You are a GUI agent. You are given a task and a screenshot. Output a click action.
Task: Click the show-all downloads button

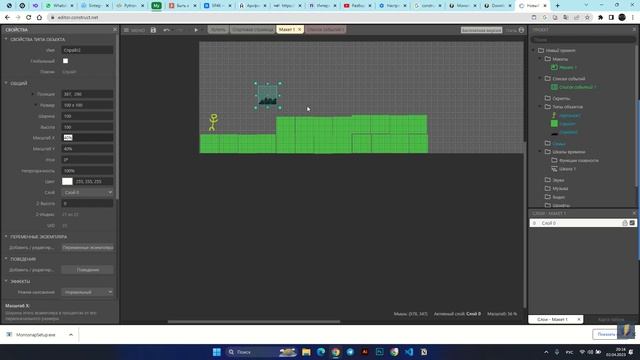tap(608, 334)
